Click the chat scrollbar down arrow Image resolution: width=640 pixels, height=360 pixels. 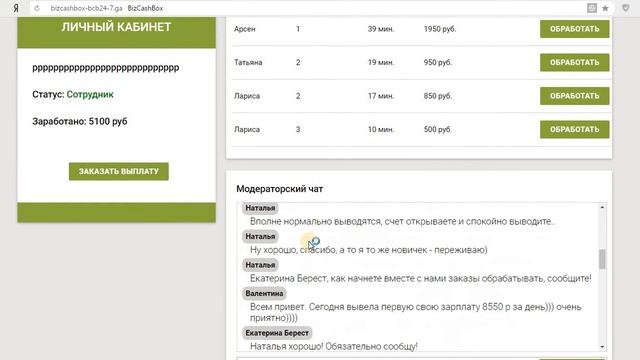(x=602, y=347)
